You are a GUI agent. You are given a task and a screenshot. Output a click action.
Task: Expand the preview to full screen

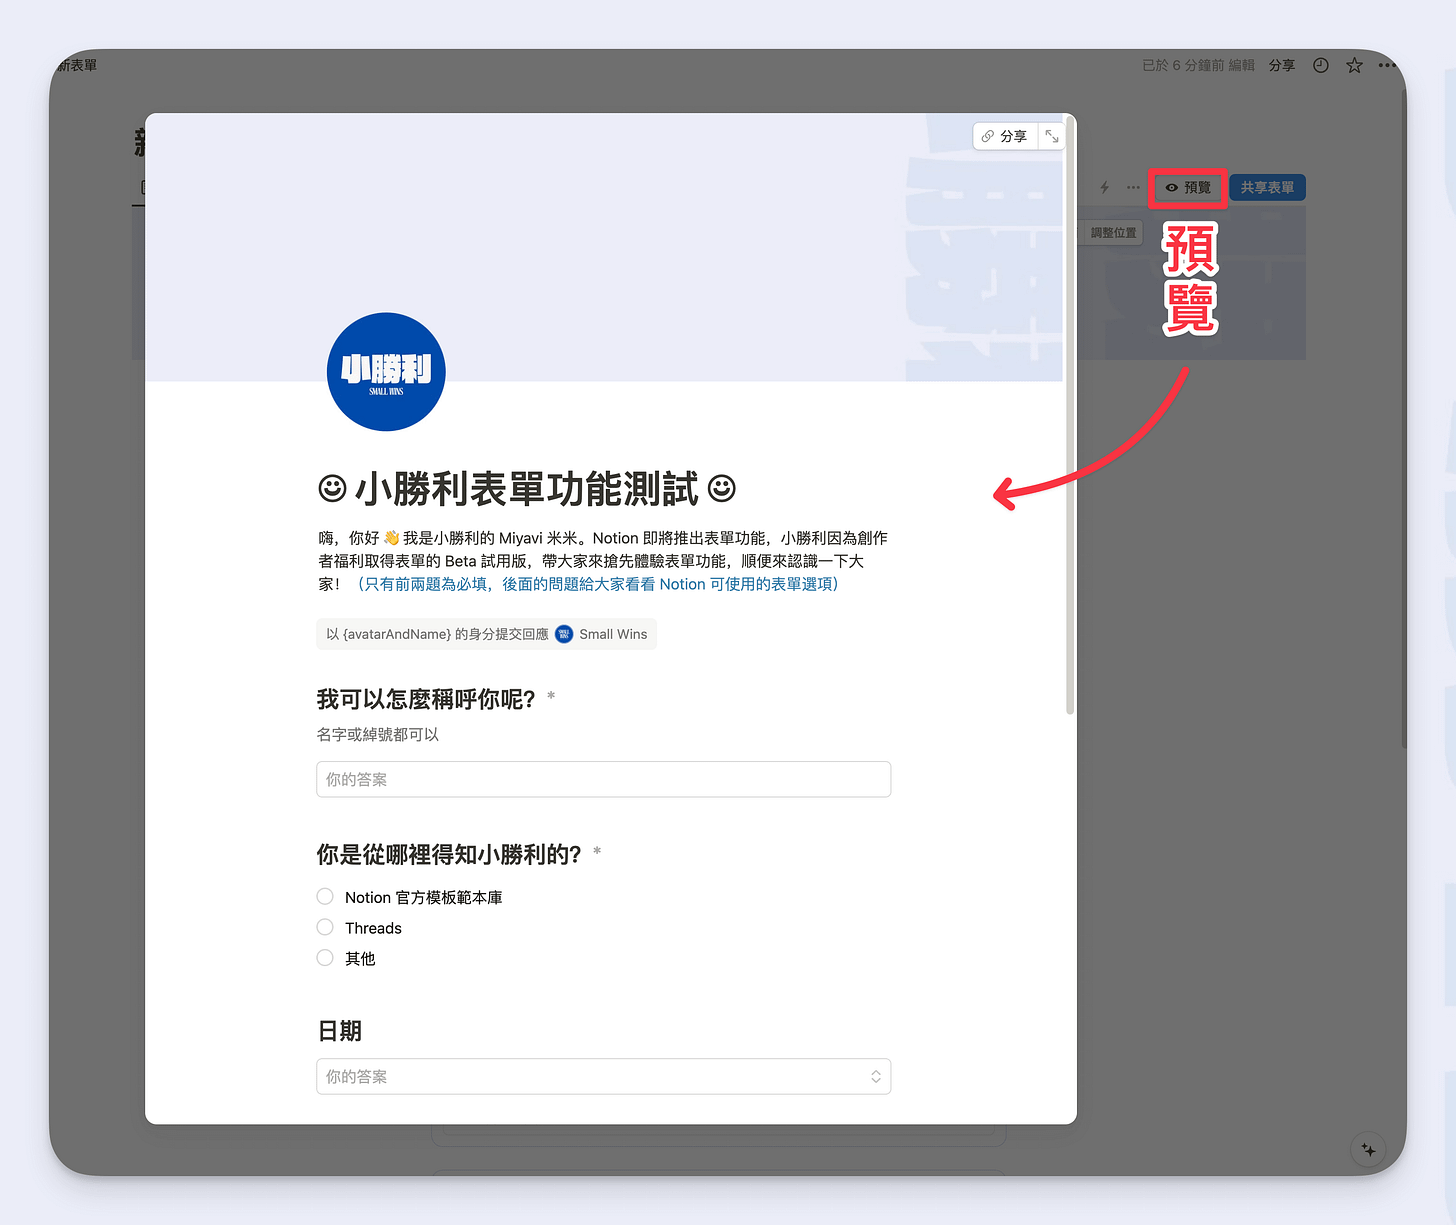(1052, 136)
